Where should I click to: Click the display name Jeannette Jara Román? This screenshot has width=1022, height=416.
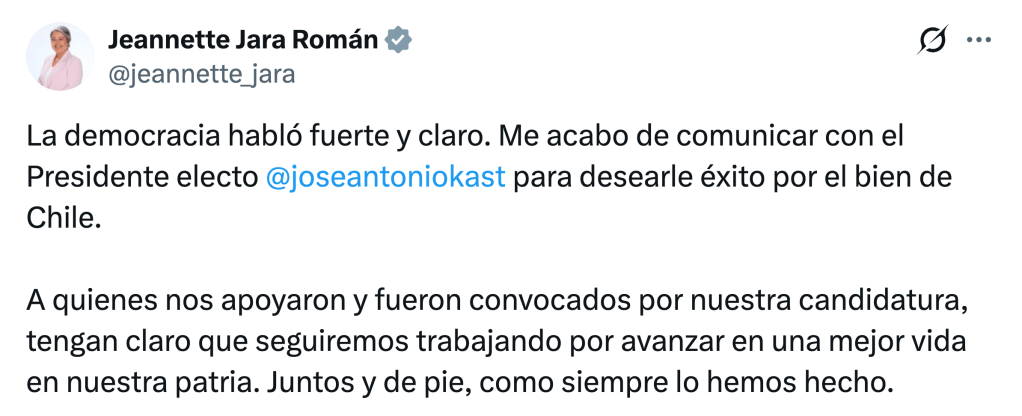tap(243, 40)
